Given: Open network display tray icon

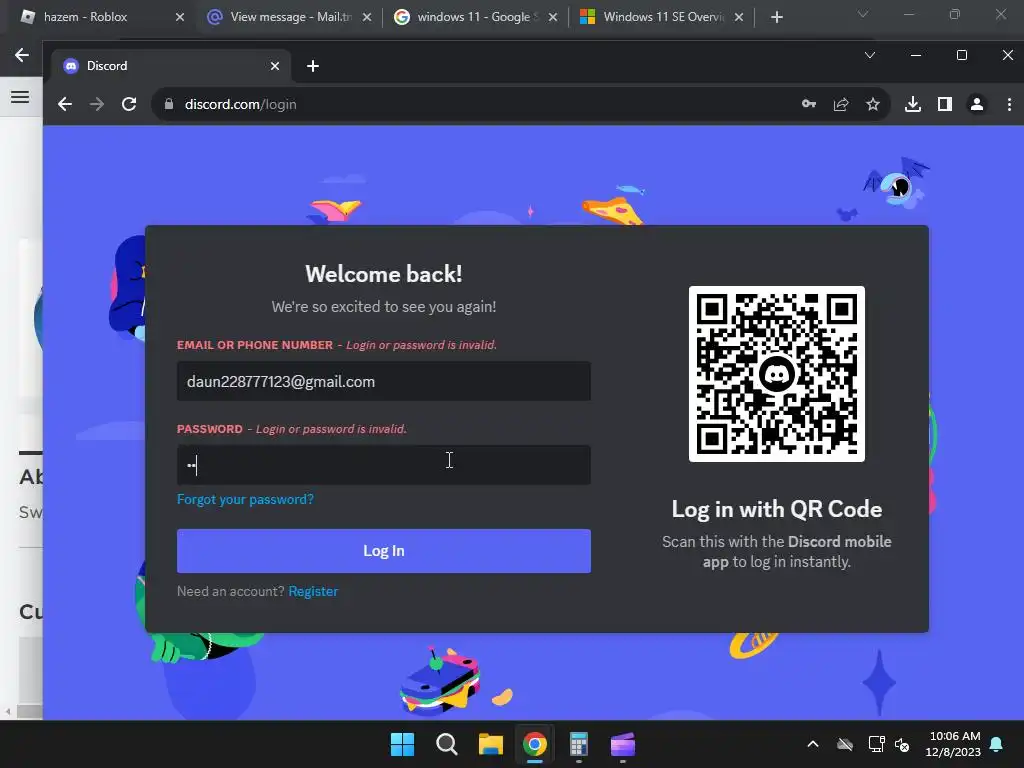Looking at the screenshot, I should pyautogui.click(x=876, y=744).
